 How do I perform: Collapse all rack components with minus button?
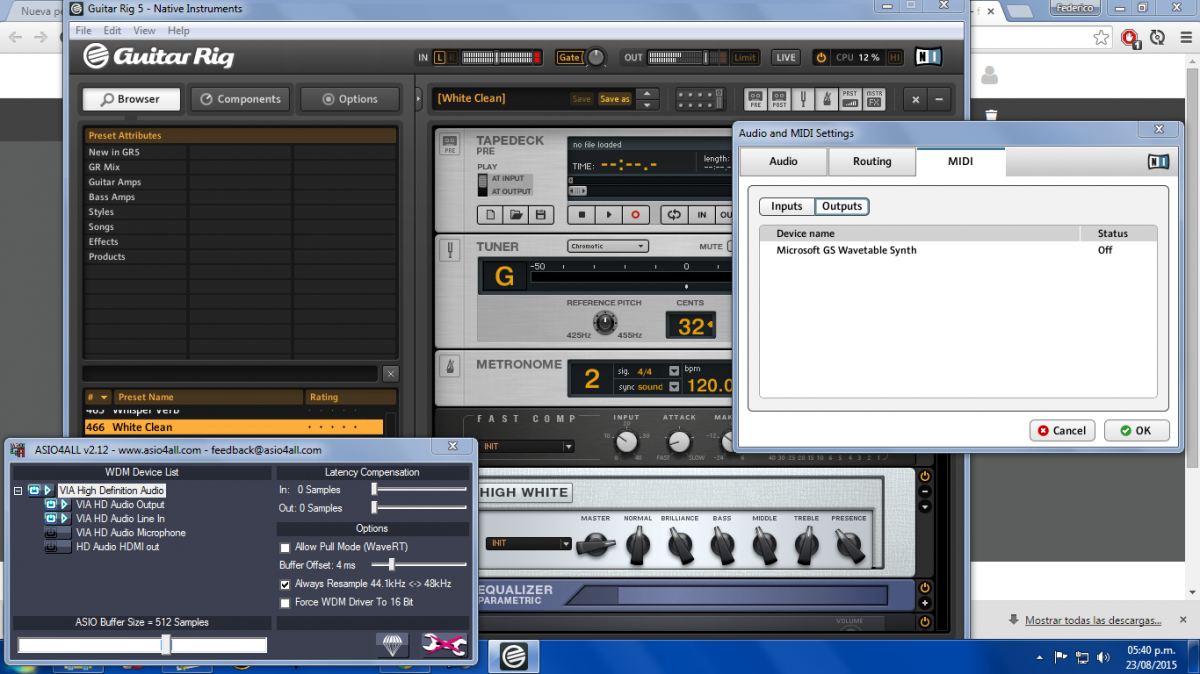pos(939,99)
